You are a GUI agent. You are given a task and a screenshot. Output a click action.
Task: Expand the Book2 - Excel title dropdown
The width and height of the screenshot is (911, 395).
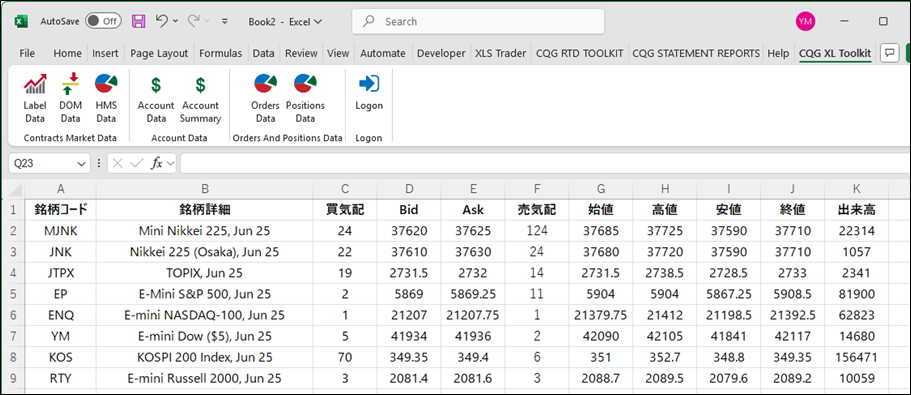tap(317, 21)
